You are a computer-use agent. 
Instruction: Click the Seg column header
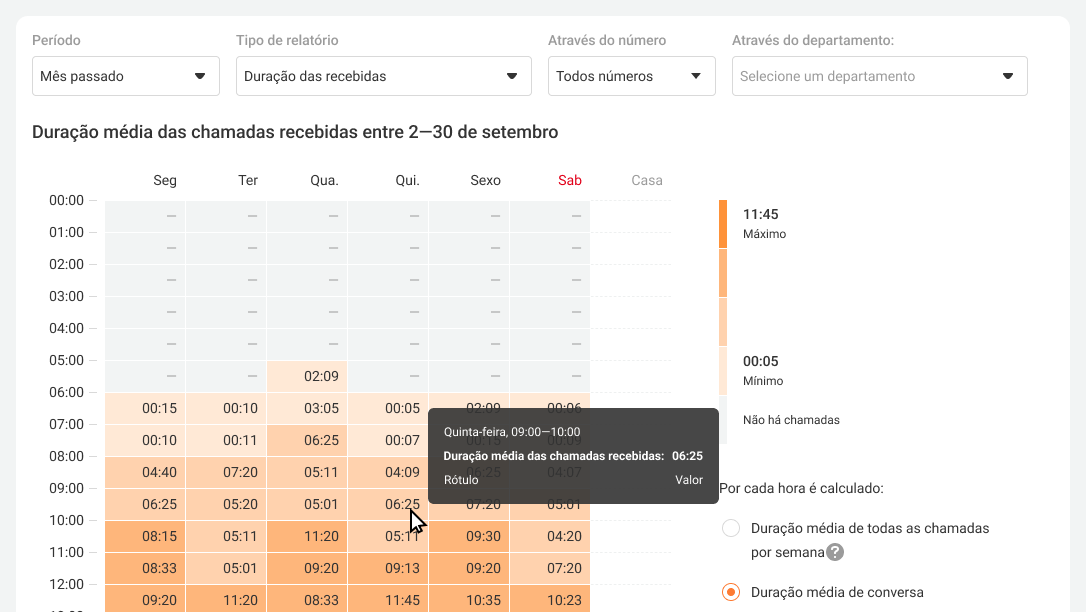click(165, 181)
